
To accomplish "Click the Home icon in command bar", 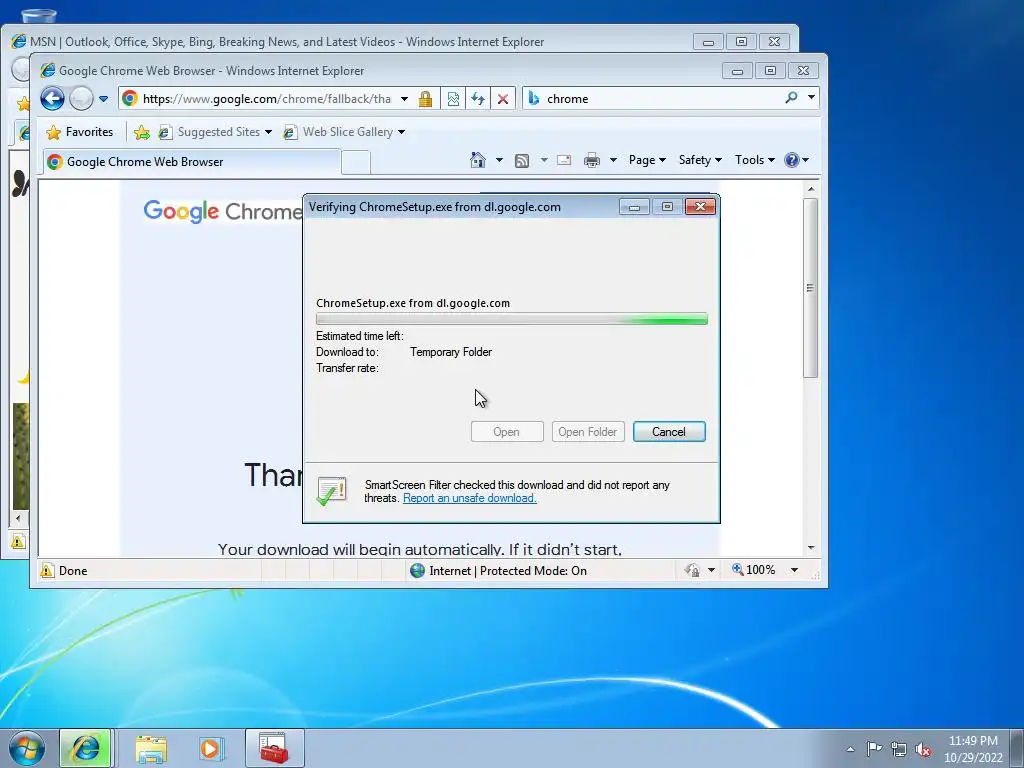I will point(478,160).
